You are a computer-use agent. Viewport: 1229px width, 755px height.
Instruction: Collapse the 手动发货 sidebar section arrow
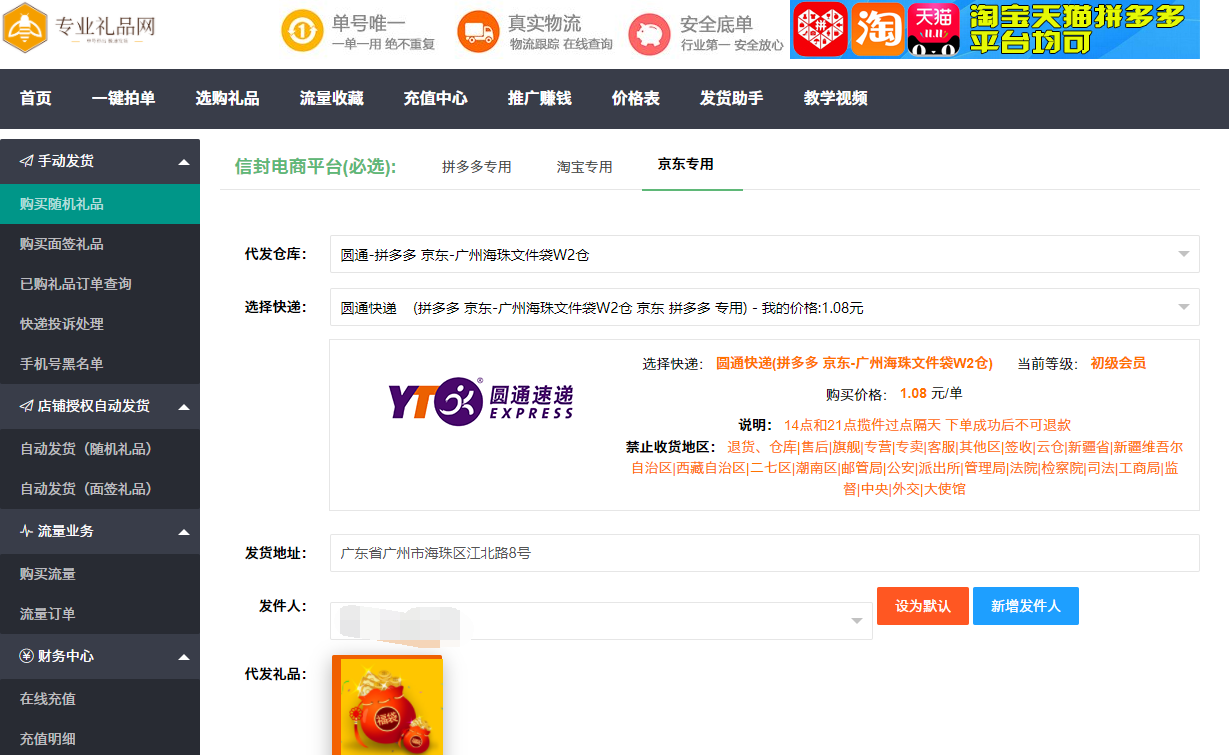183,162
